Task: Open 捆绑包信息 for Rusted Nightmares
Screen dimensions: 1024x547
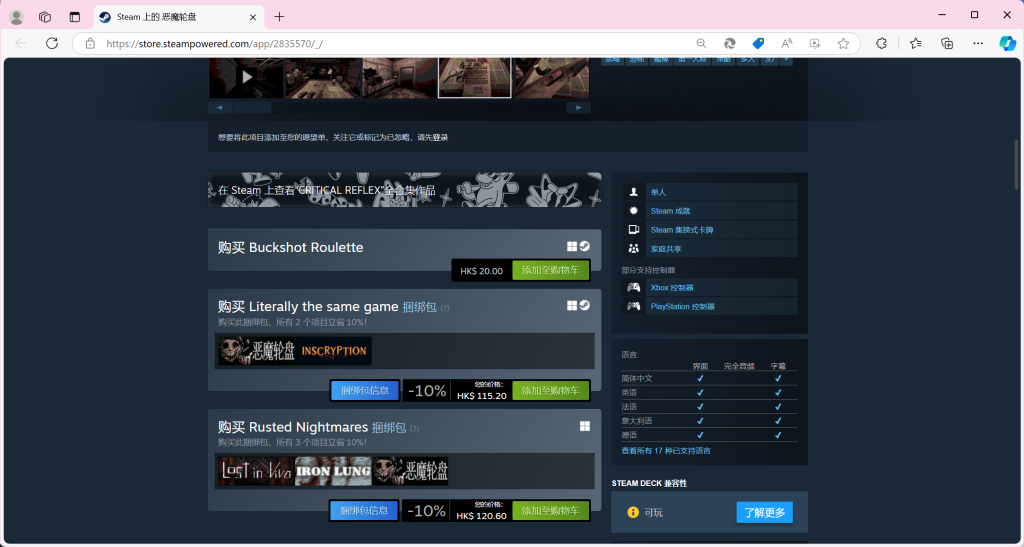Action: tap(365, 510)
